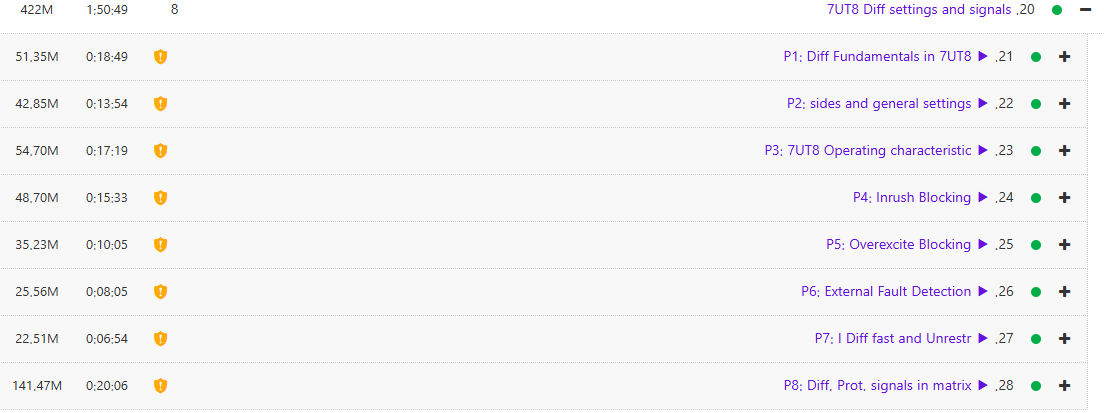Screen dimensions: 1104x413
Task: Click green dot beside External Fault Detection
Action: (1036, 292)
